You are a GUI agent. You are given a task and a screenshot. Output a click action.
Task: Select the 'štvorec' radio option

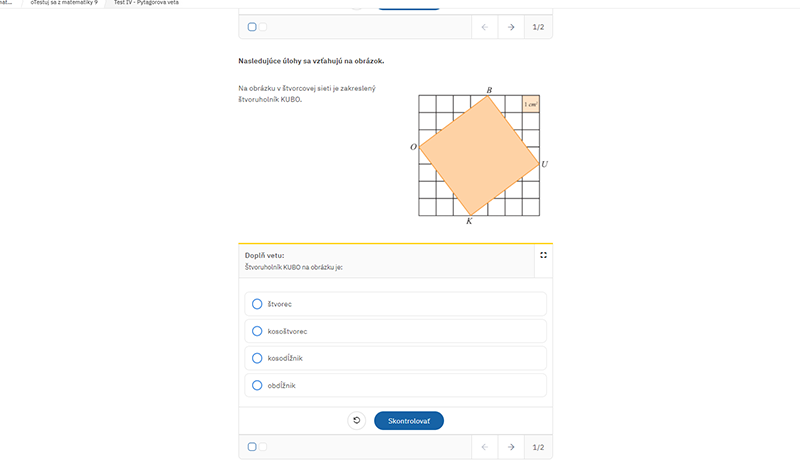coord(395,304)
